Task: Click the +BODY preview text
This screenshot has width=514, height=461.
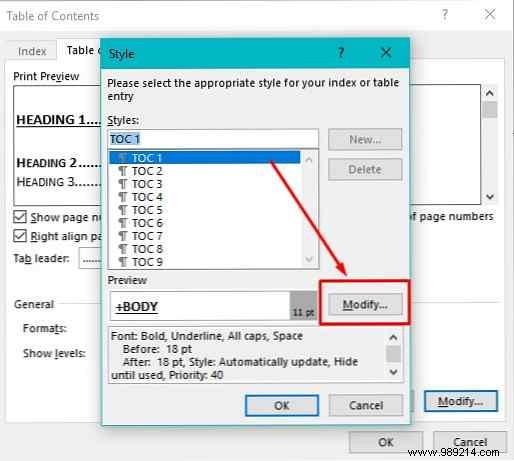Action: pyautogui.click(x=136, y=306)
